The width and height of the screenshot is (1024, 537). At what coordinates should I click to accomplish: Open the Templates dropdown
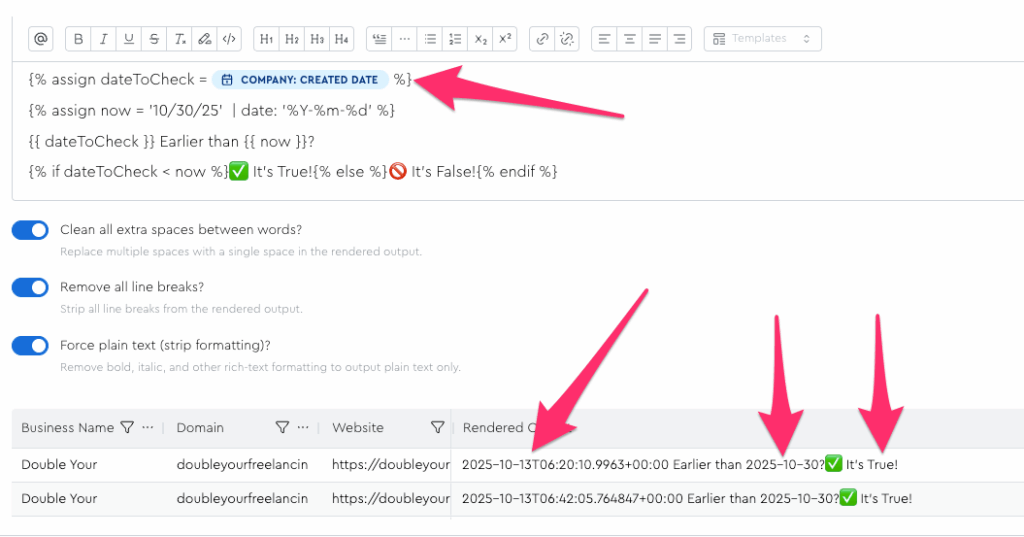click(763, 39)
